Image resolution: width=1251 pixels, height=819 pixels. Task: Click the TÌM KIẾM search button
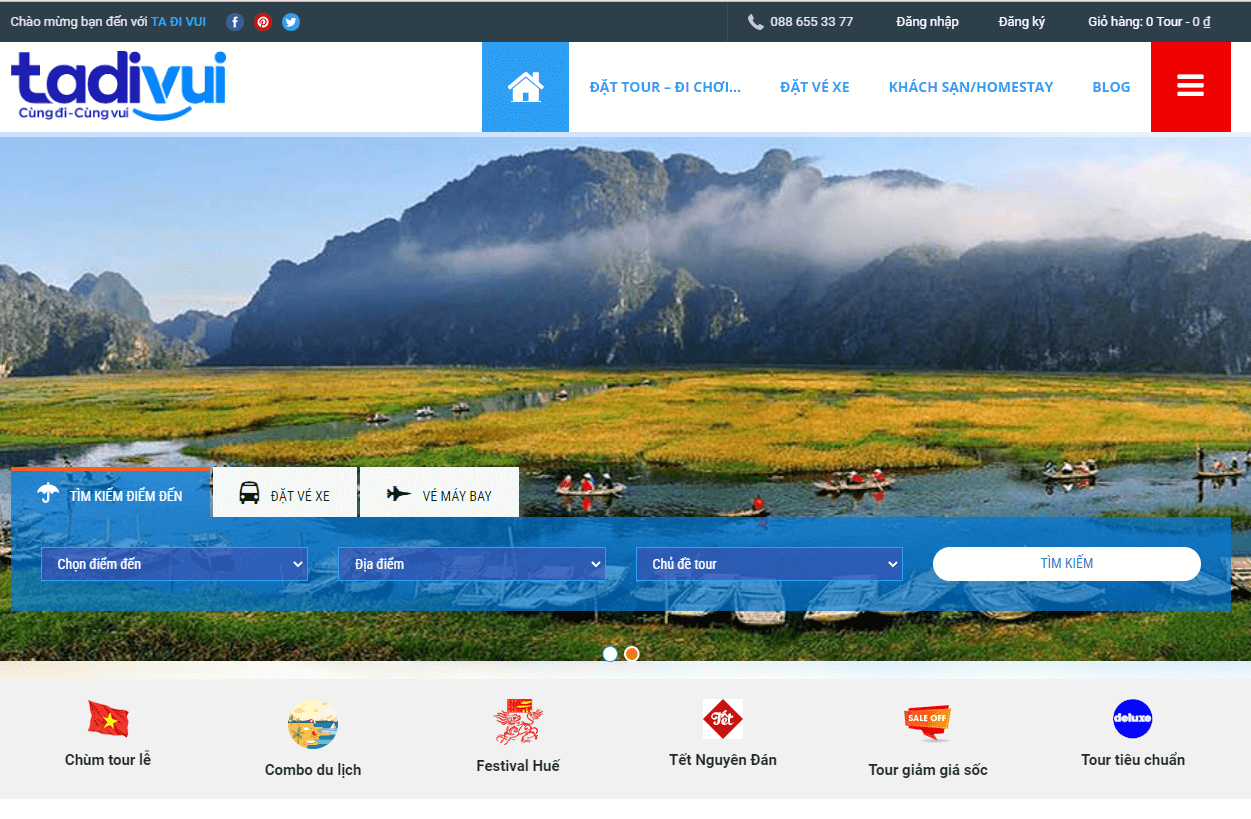pyautogui.click(x=1066, y=563)
